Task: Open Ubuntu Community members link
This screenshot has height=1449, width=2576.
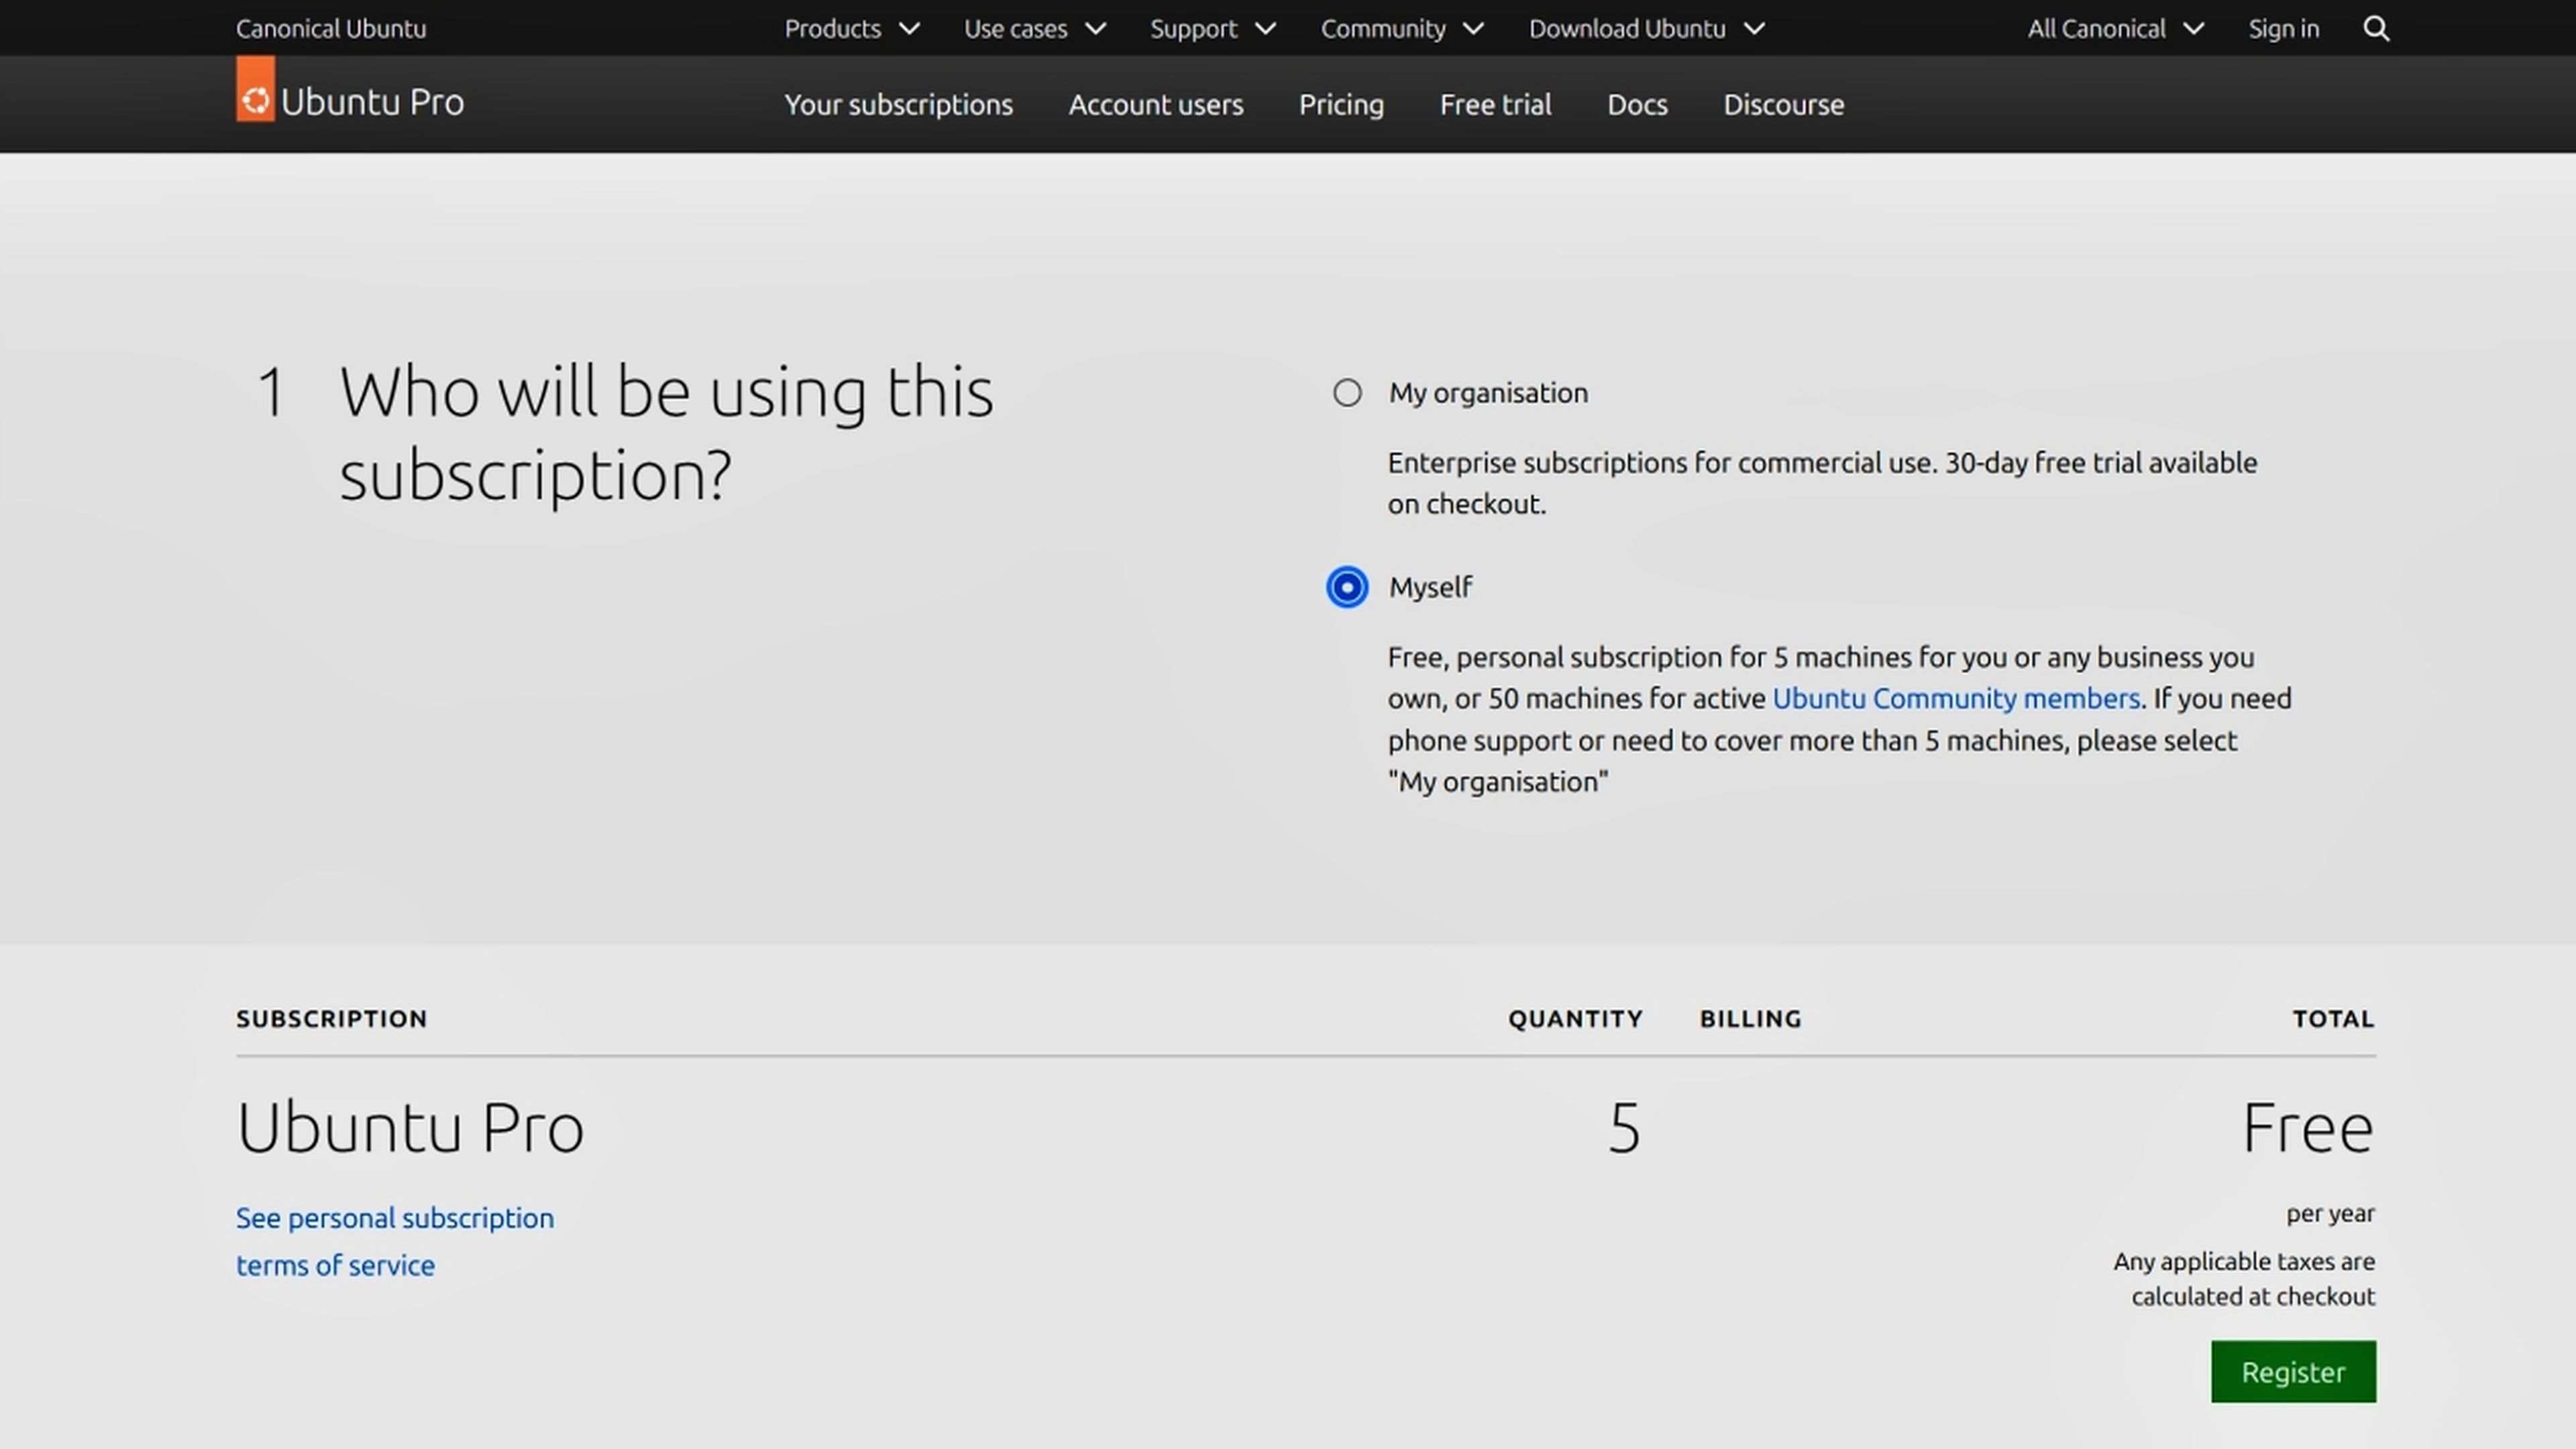Action: pyautogui.click(x=1955, y=699)
